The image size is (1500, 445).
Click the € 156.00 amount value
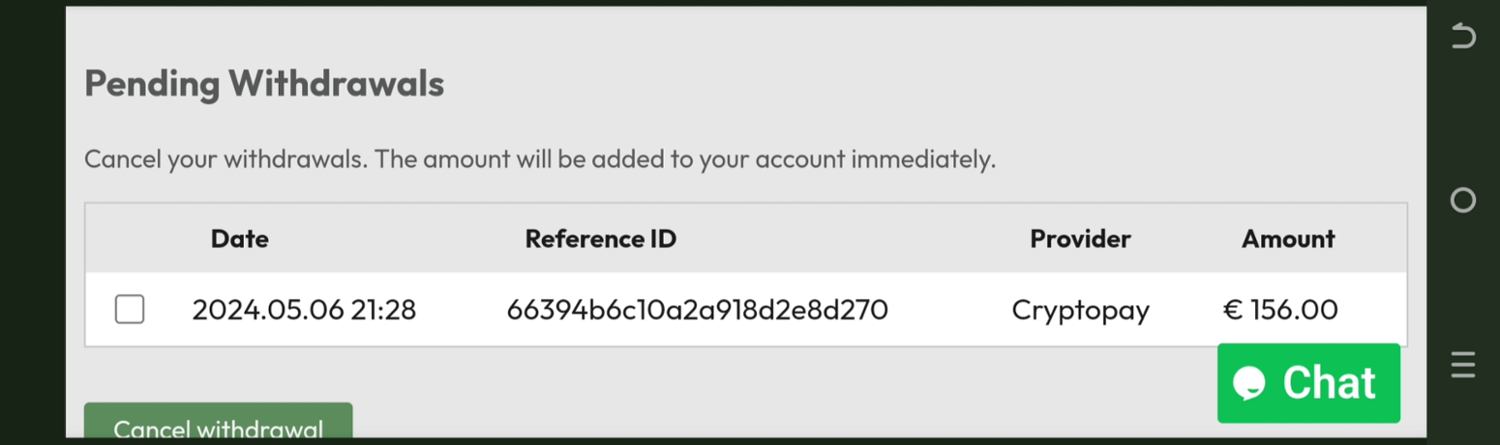point(1280,310)
